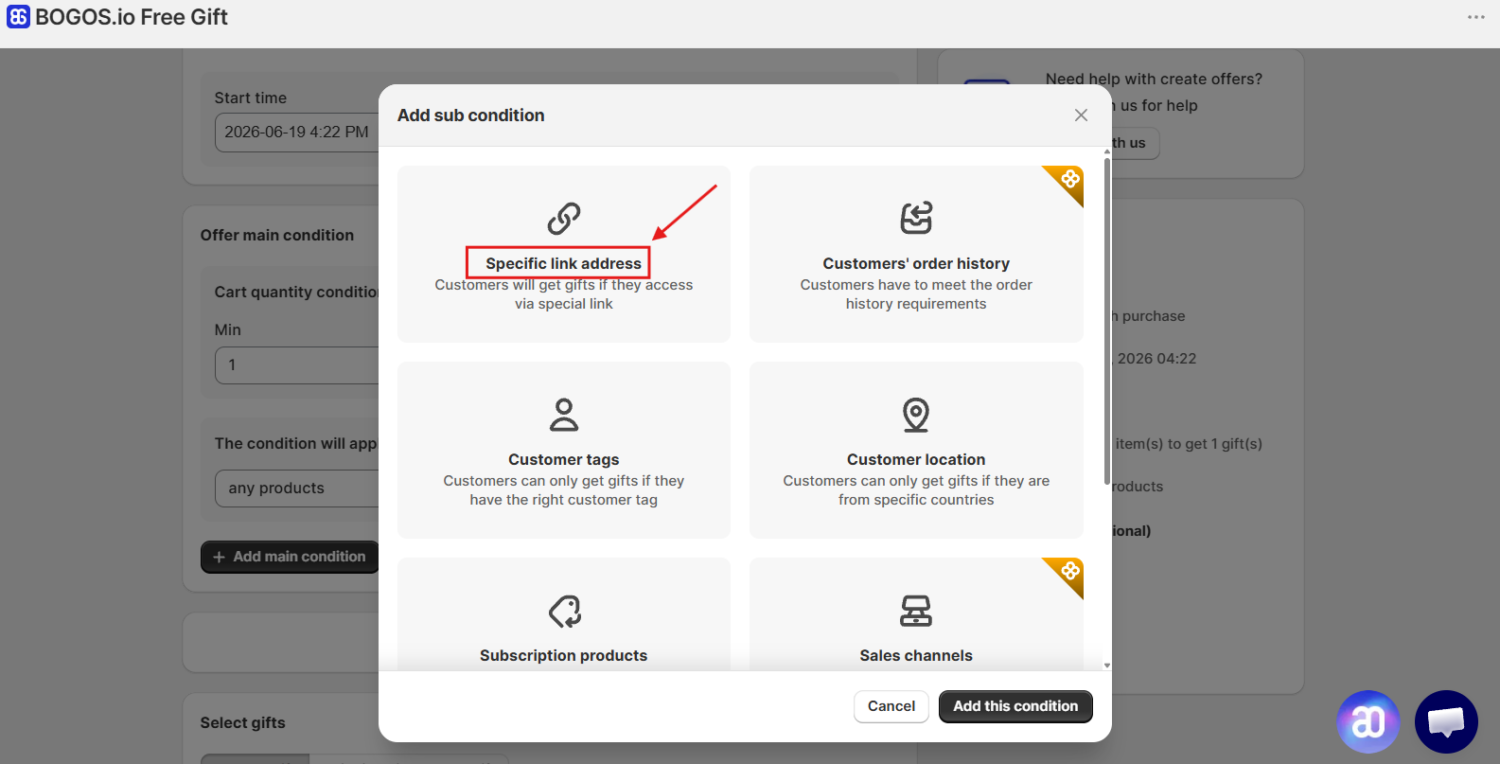Viewport: 1500px width, 764px height.
Task: Open the any products dropdown
Action: [297, 488]
